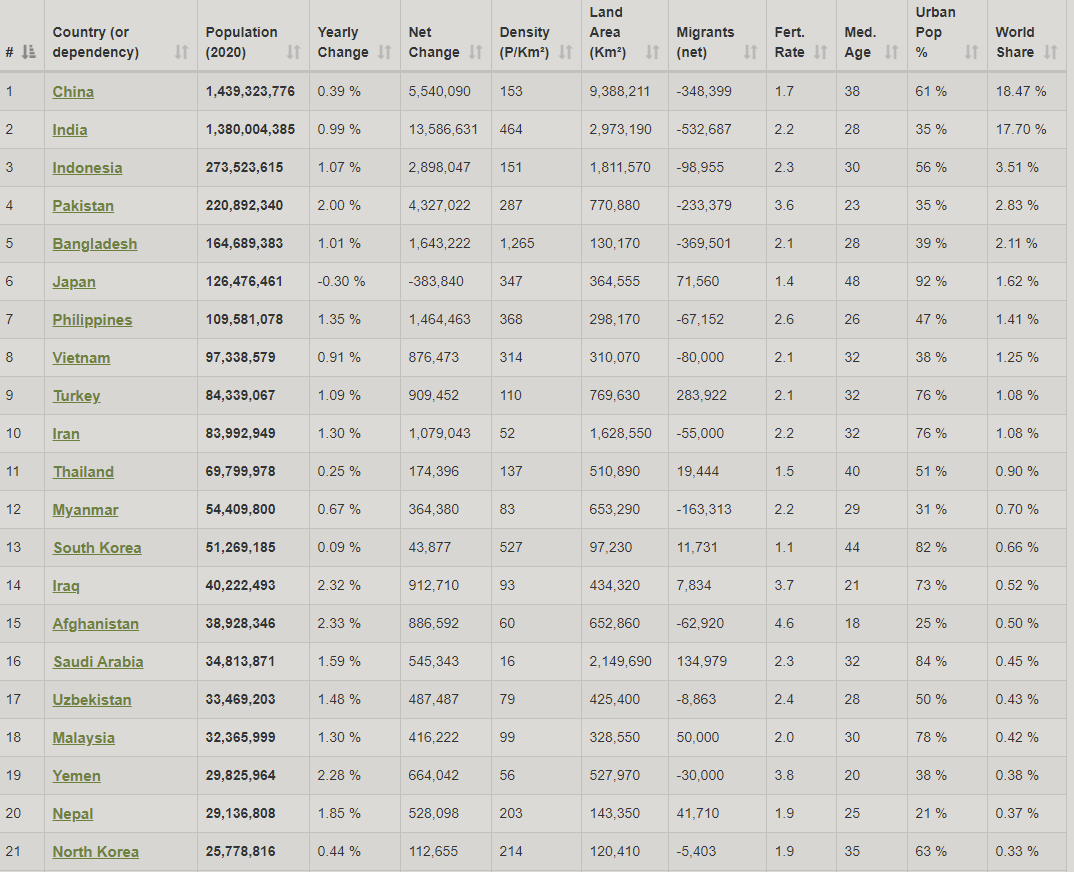Sort by Med. Age arrows icon
Viewport: 1074px width, 872px height.
pos(891,52)
